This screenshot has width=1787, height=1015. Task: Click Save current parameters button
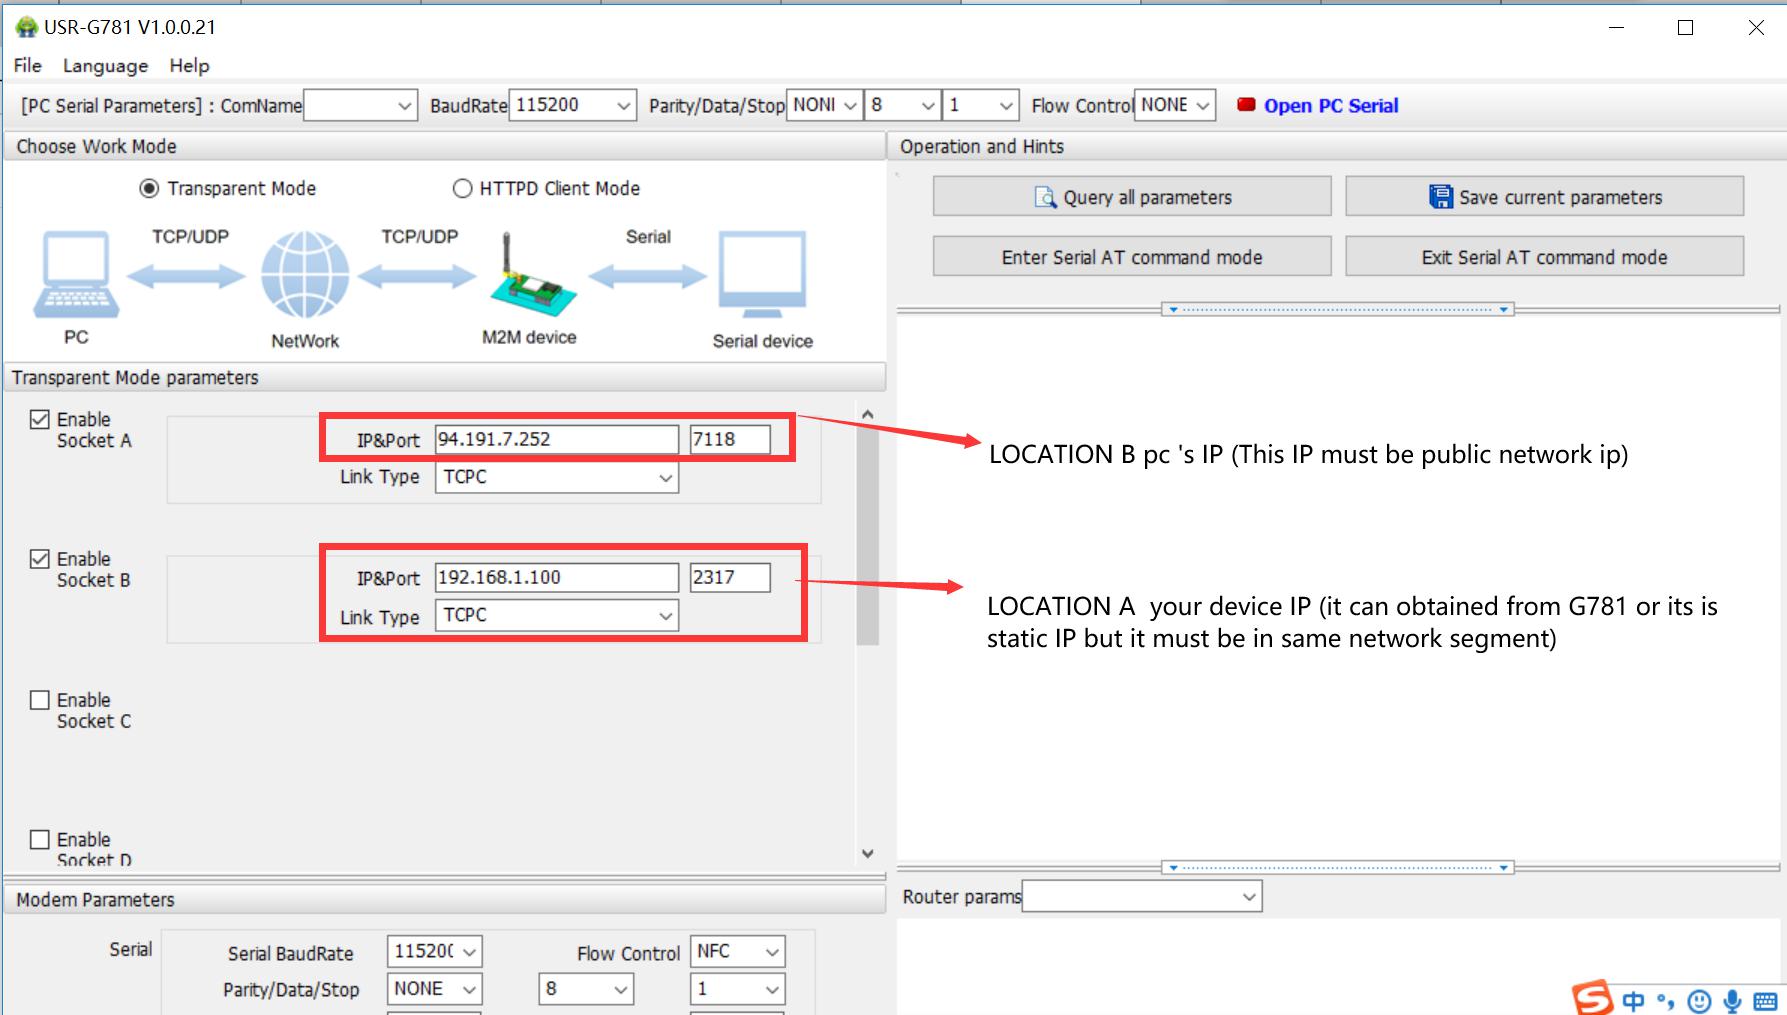tap(1544, 197)
